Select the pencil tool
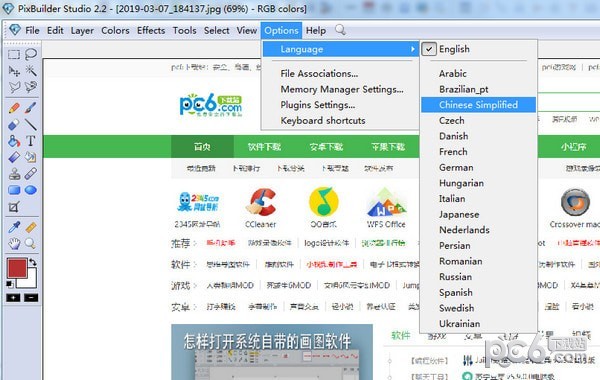 [x=14, y=108]
